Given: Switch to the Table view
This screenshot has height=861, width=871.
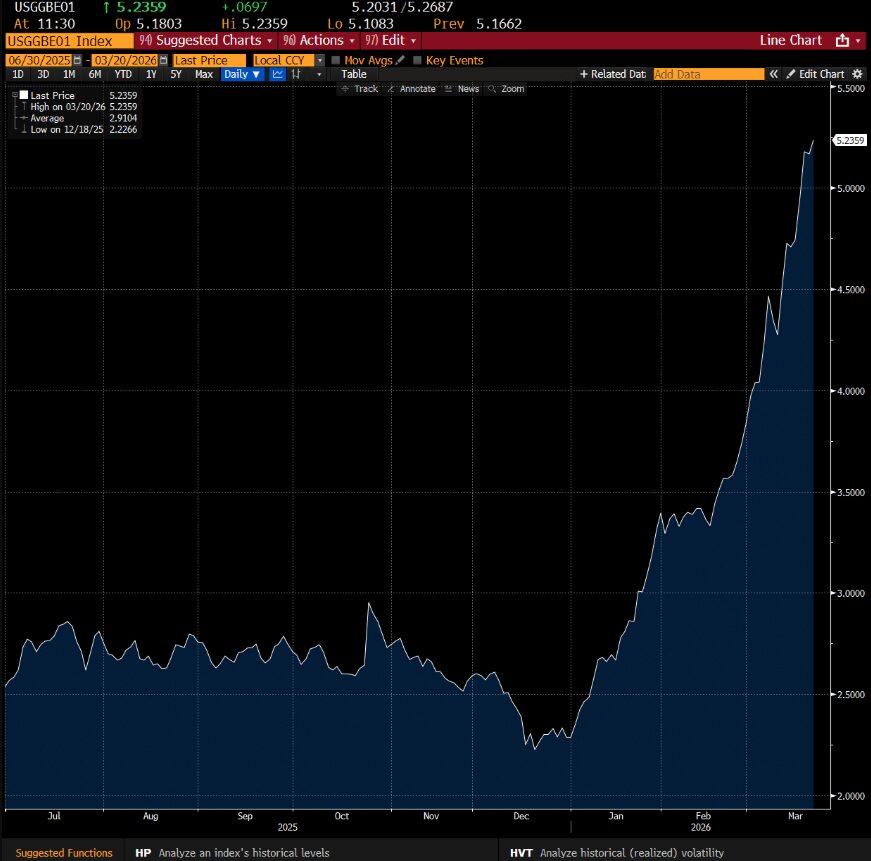Looking at the screenshot, I should [x=354, y=74].
